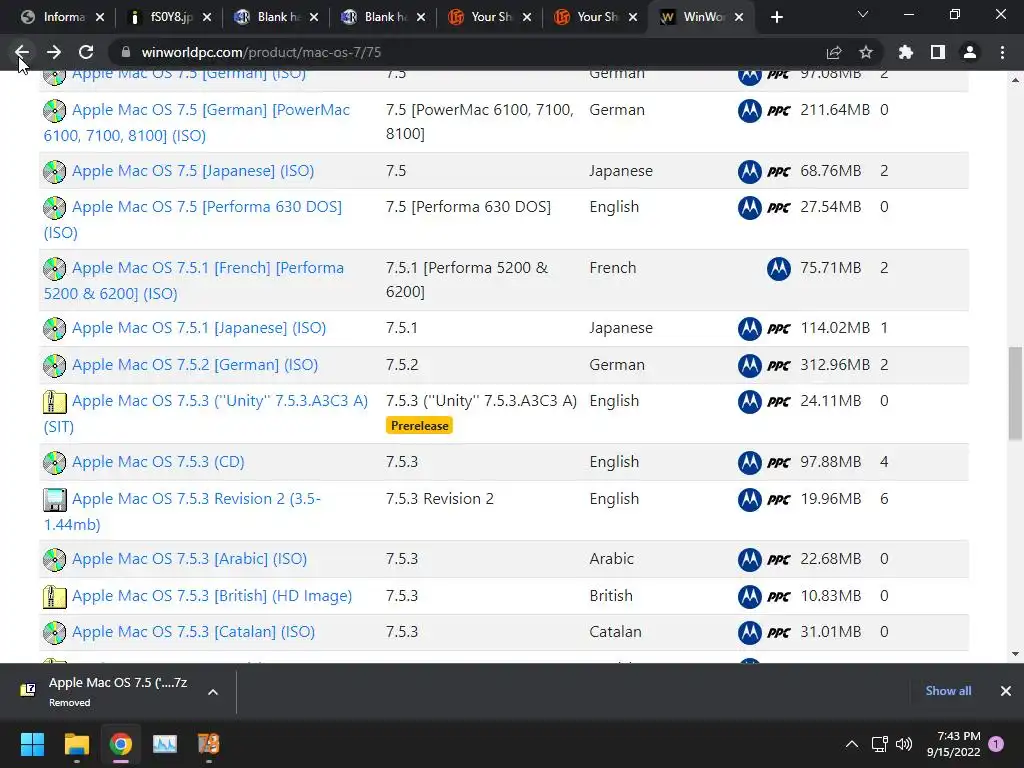Open Apple Mac OS 7.5.3 [Arabic] (ISO) link
1024x768 pixels.
[x=189, y=559]
